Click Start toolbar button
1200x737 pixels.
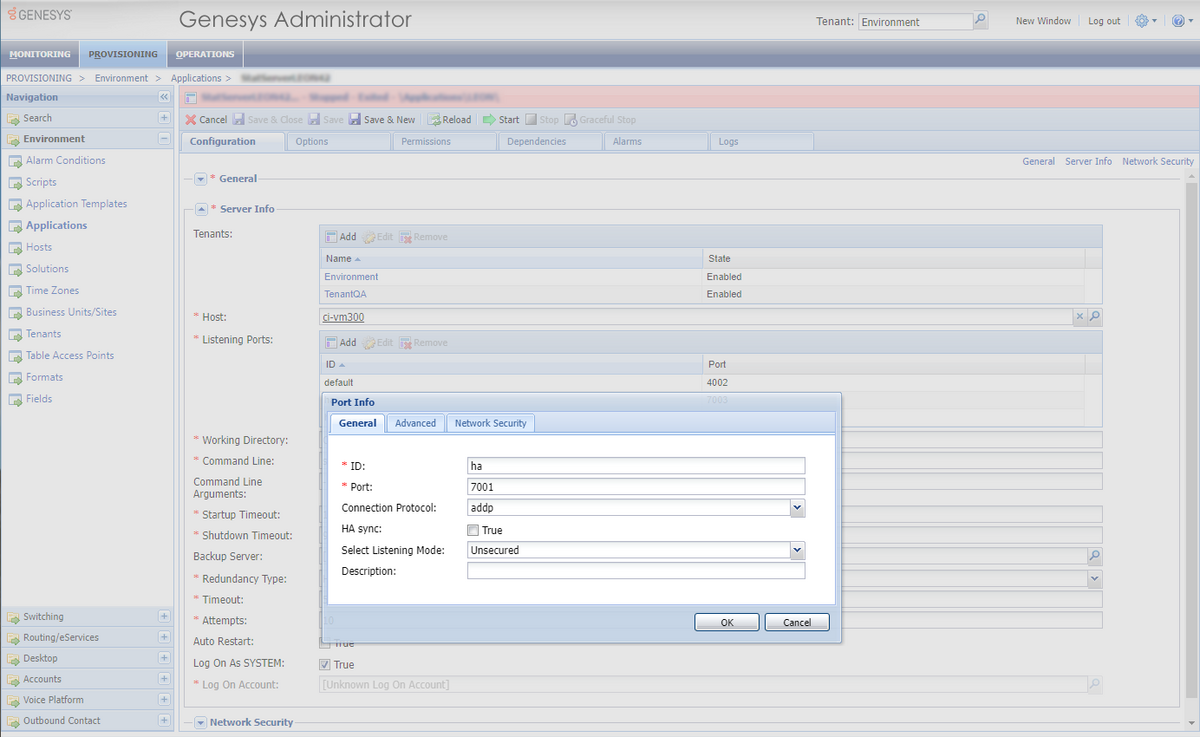click(x=501, y=120)
